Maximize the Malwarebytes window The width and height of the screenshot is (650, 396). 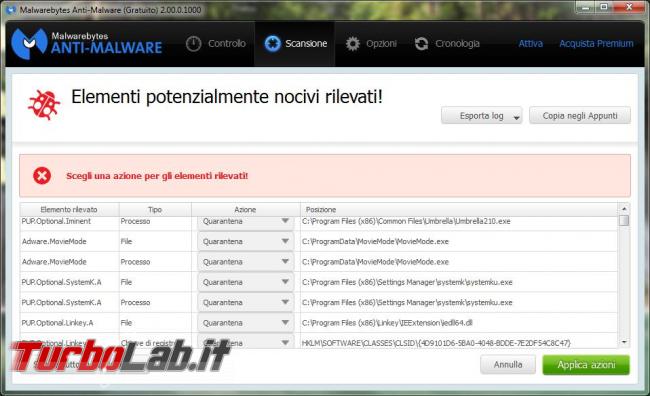604,7
